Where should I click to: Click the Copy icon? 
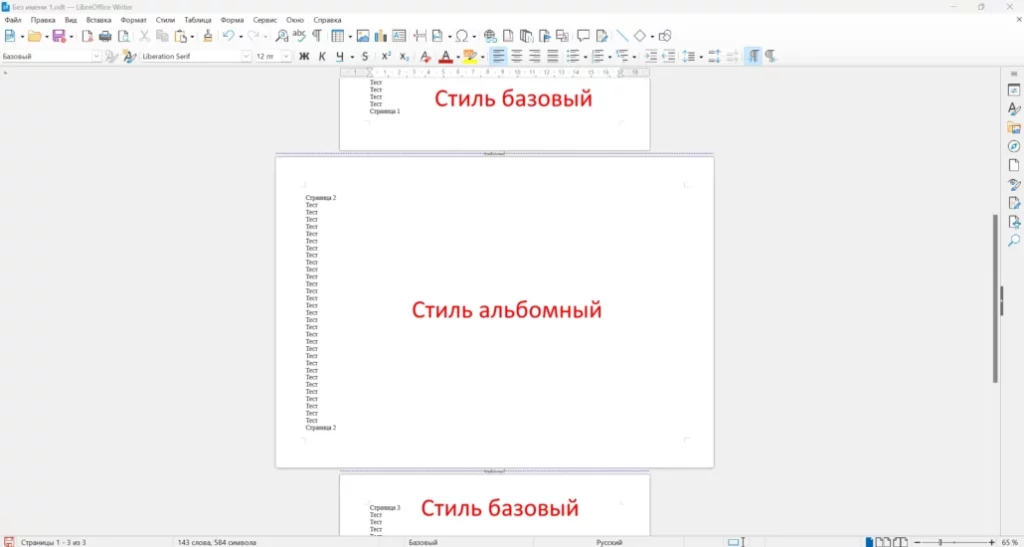(162, 36)
